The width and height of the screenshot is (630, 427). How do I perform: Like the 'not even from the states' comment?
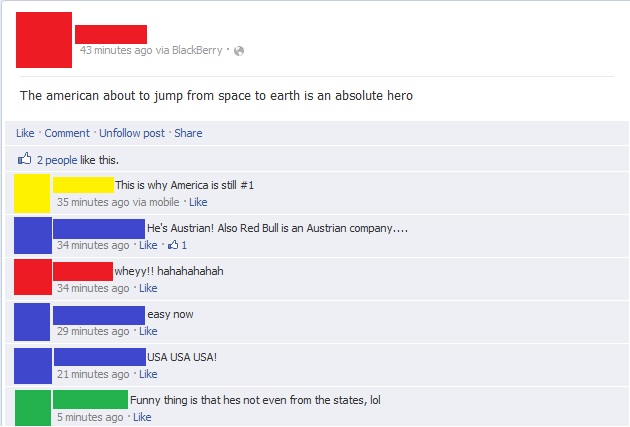pos(142,417)
